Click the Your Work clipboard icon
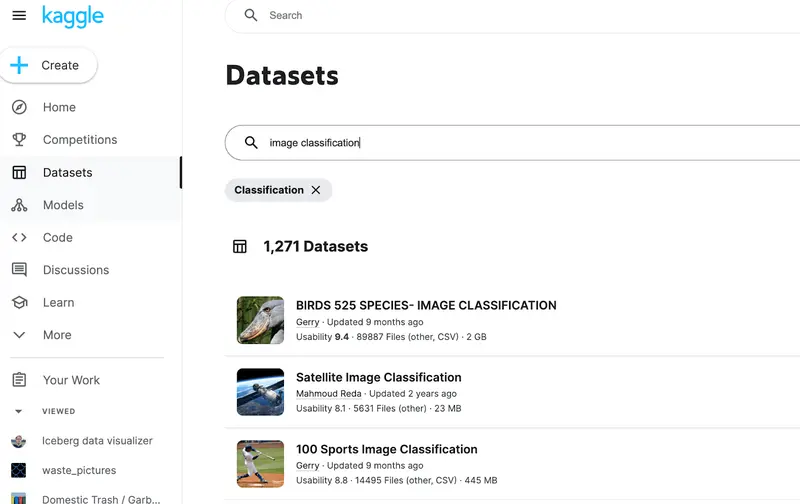The width and height of the screenshot is (800, 504). 19,380
